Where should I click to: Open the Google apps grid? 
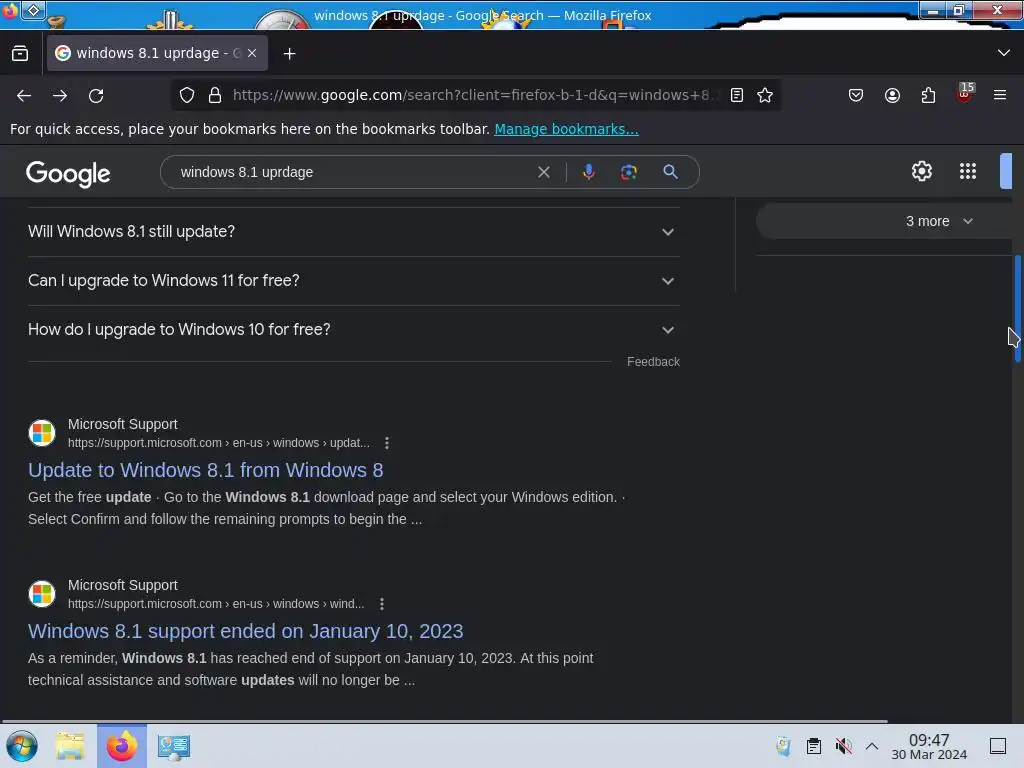(968, 171)
